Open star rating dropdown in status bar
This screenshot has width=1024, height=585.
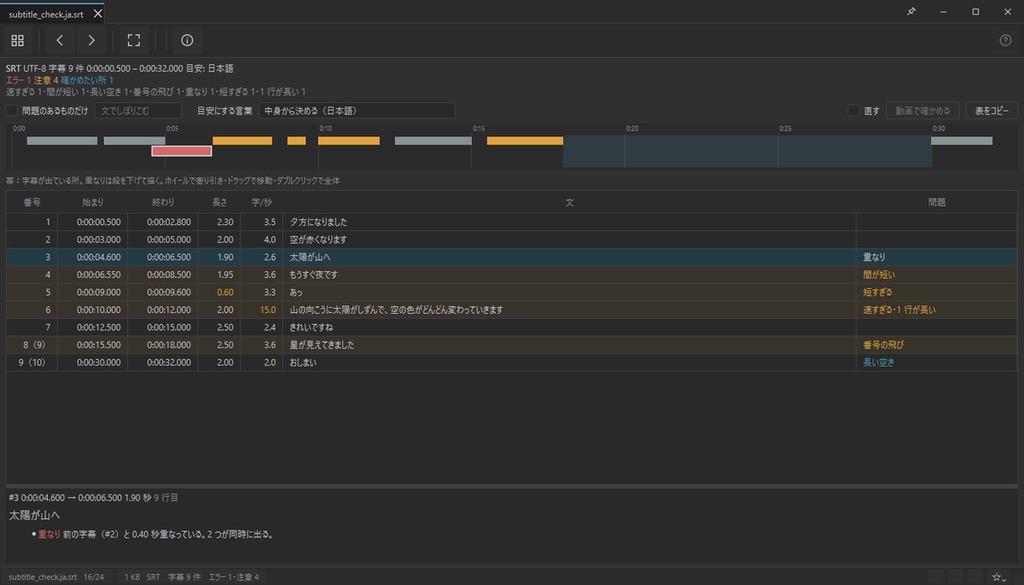coord(999,577)
